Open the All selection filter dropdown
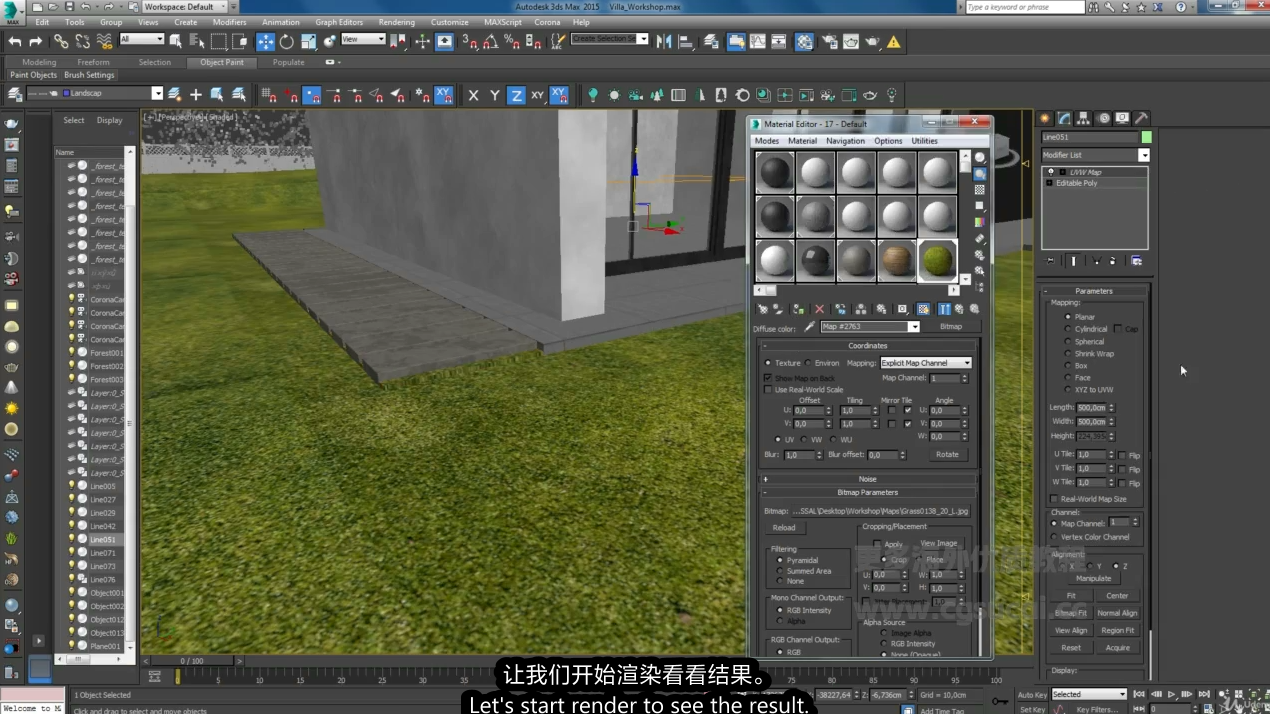The width and height of the screenshot is (1270, 714). (x=141, y=39)
